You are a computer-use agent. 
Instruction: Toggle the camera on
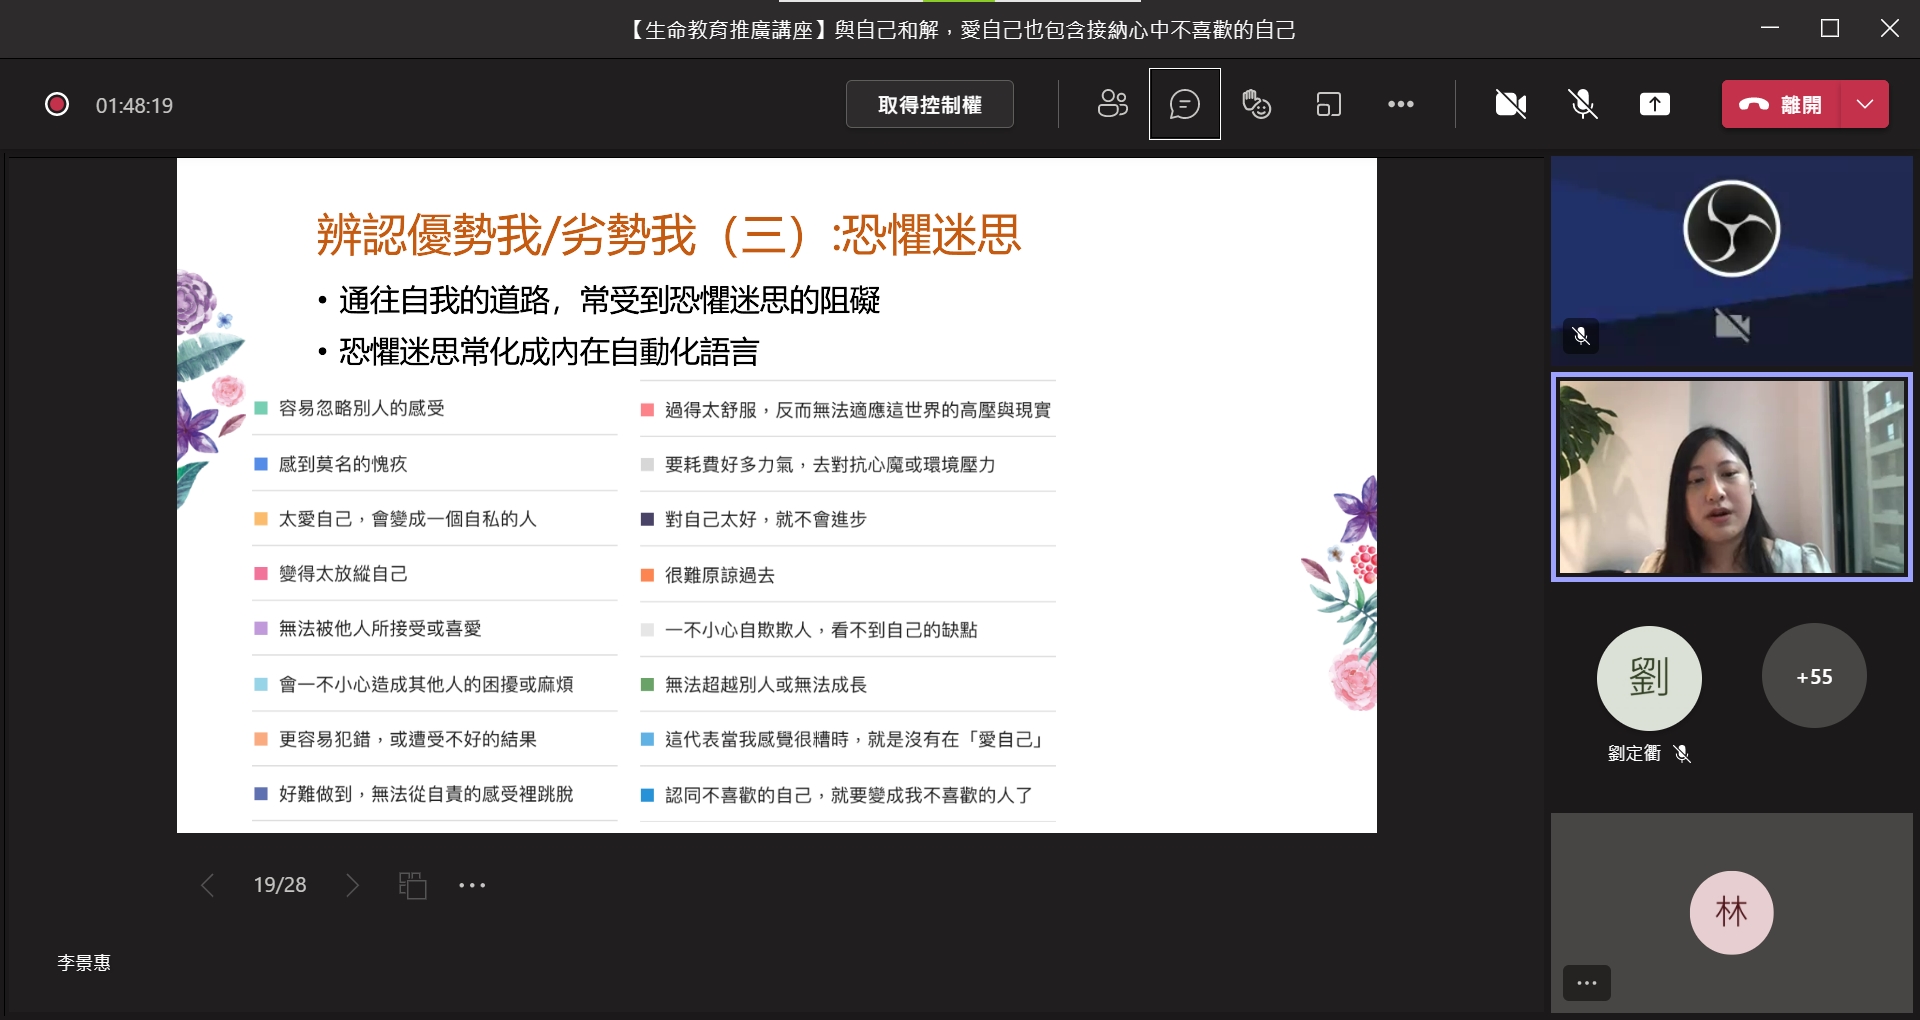[x=1510, y=104]
